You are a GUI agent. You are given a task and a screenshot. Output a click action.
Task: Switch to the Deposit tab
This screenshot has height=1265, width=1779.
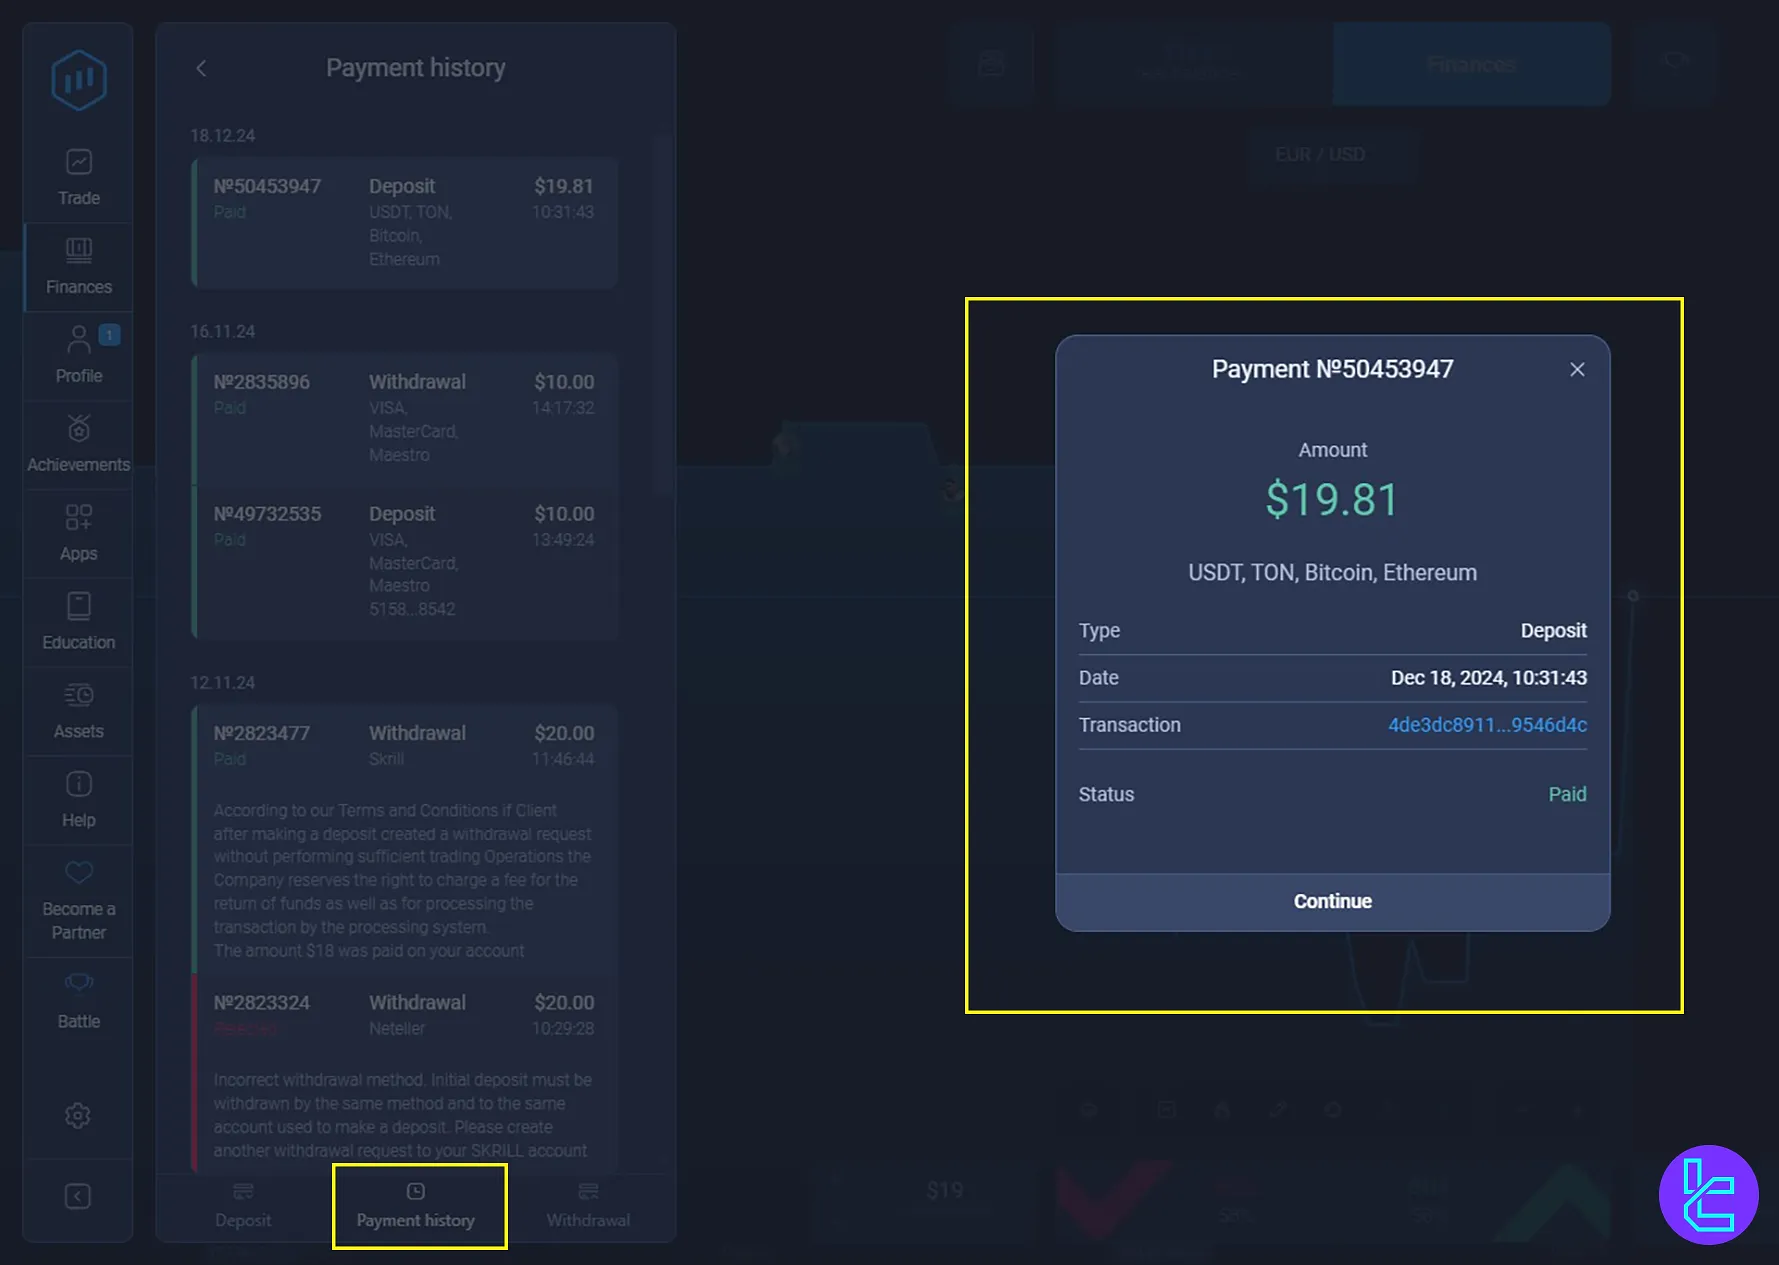pos(243,1206)
